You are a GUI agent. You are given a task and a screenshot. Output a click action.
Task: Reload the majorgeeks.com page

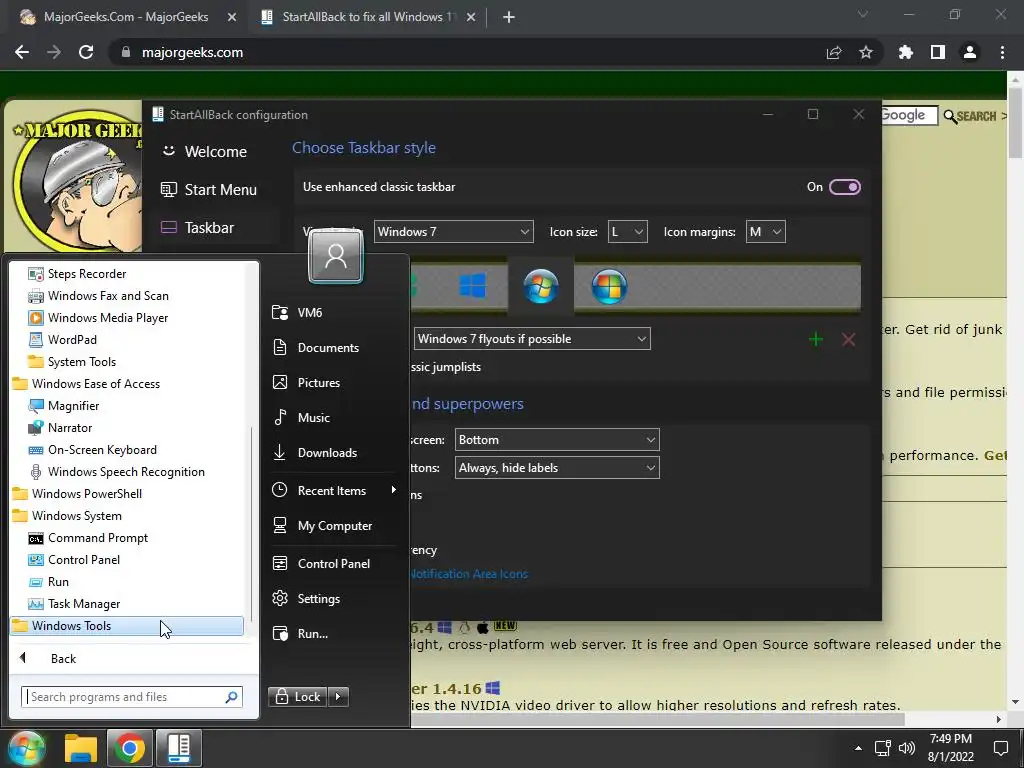point(86,52)
